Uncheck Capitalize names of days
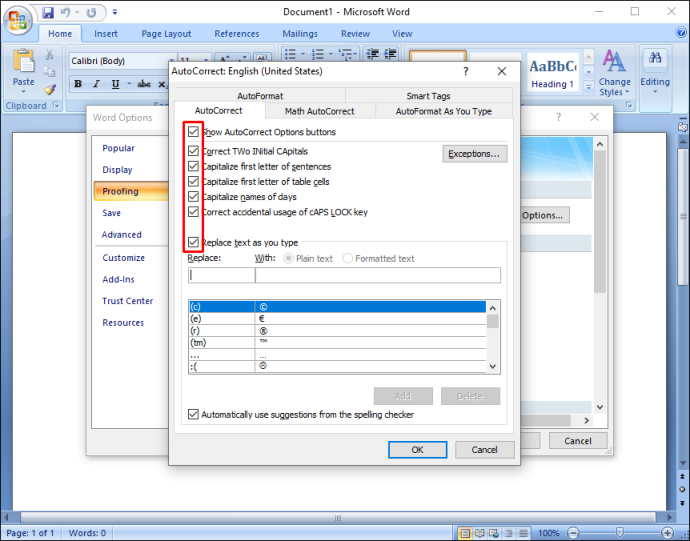This screenshot has height=541, width=690. click(193, 196)
